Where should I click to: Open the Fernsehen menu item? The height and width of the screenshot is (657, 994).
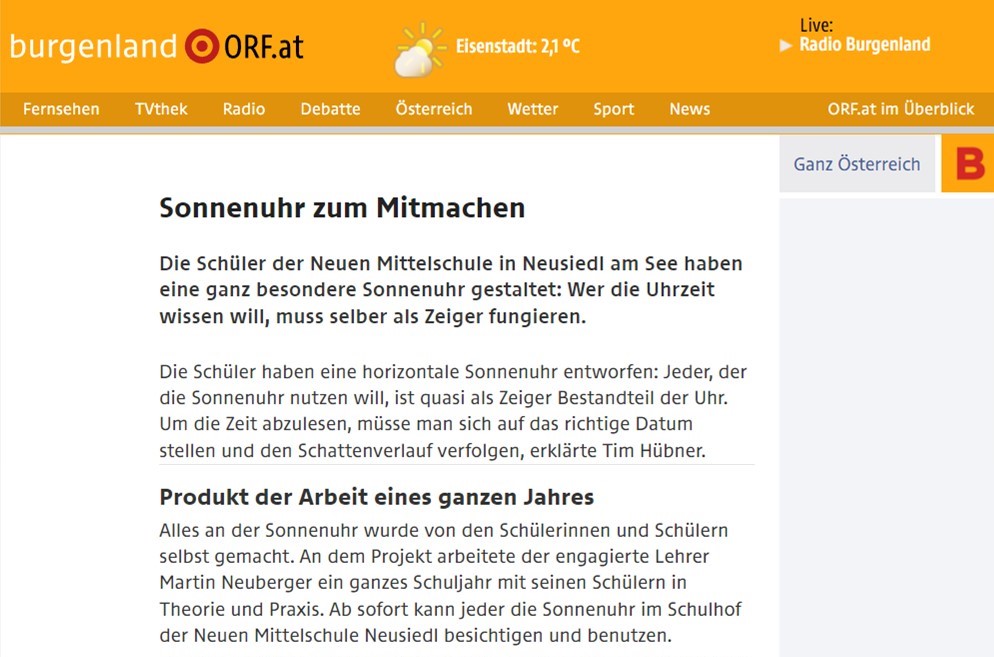click(x=61, y=109)
